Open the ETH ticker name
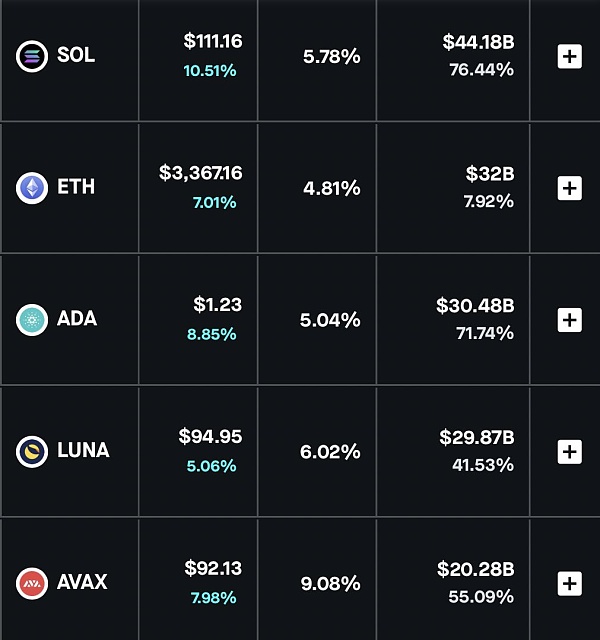 coord(76,187)
